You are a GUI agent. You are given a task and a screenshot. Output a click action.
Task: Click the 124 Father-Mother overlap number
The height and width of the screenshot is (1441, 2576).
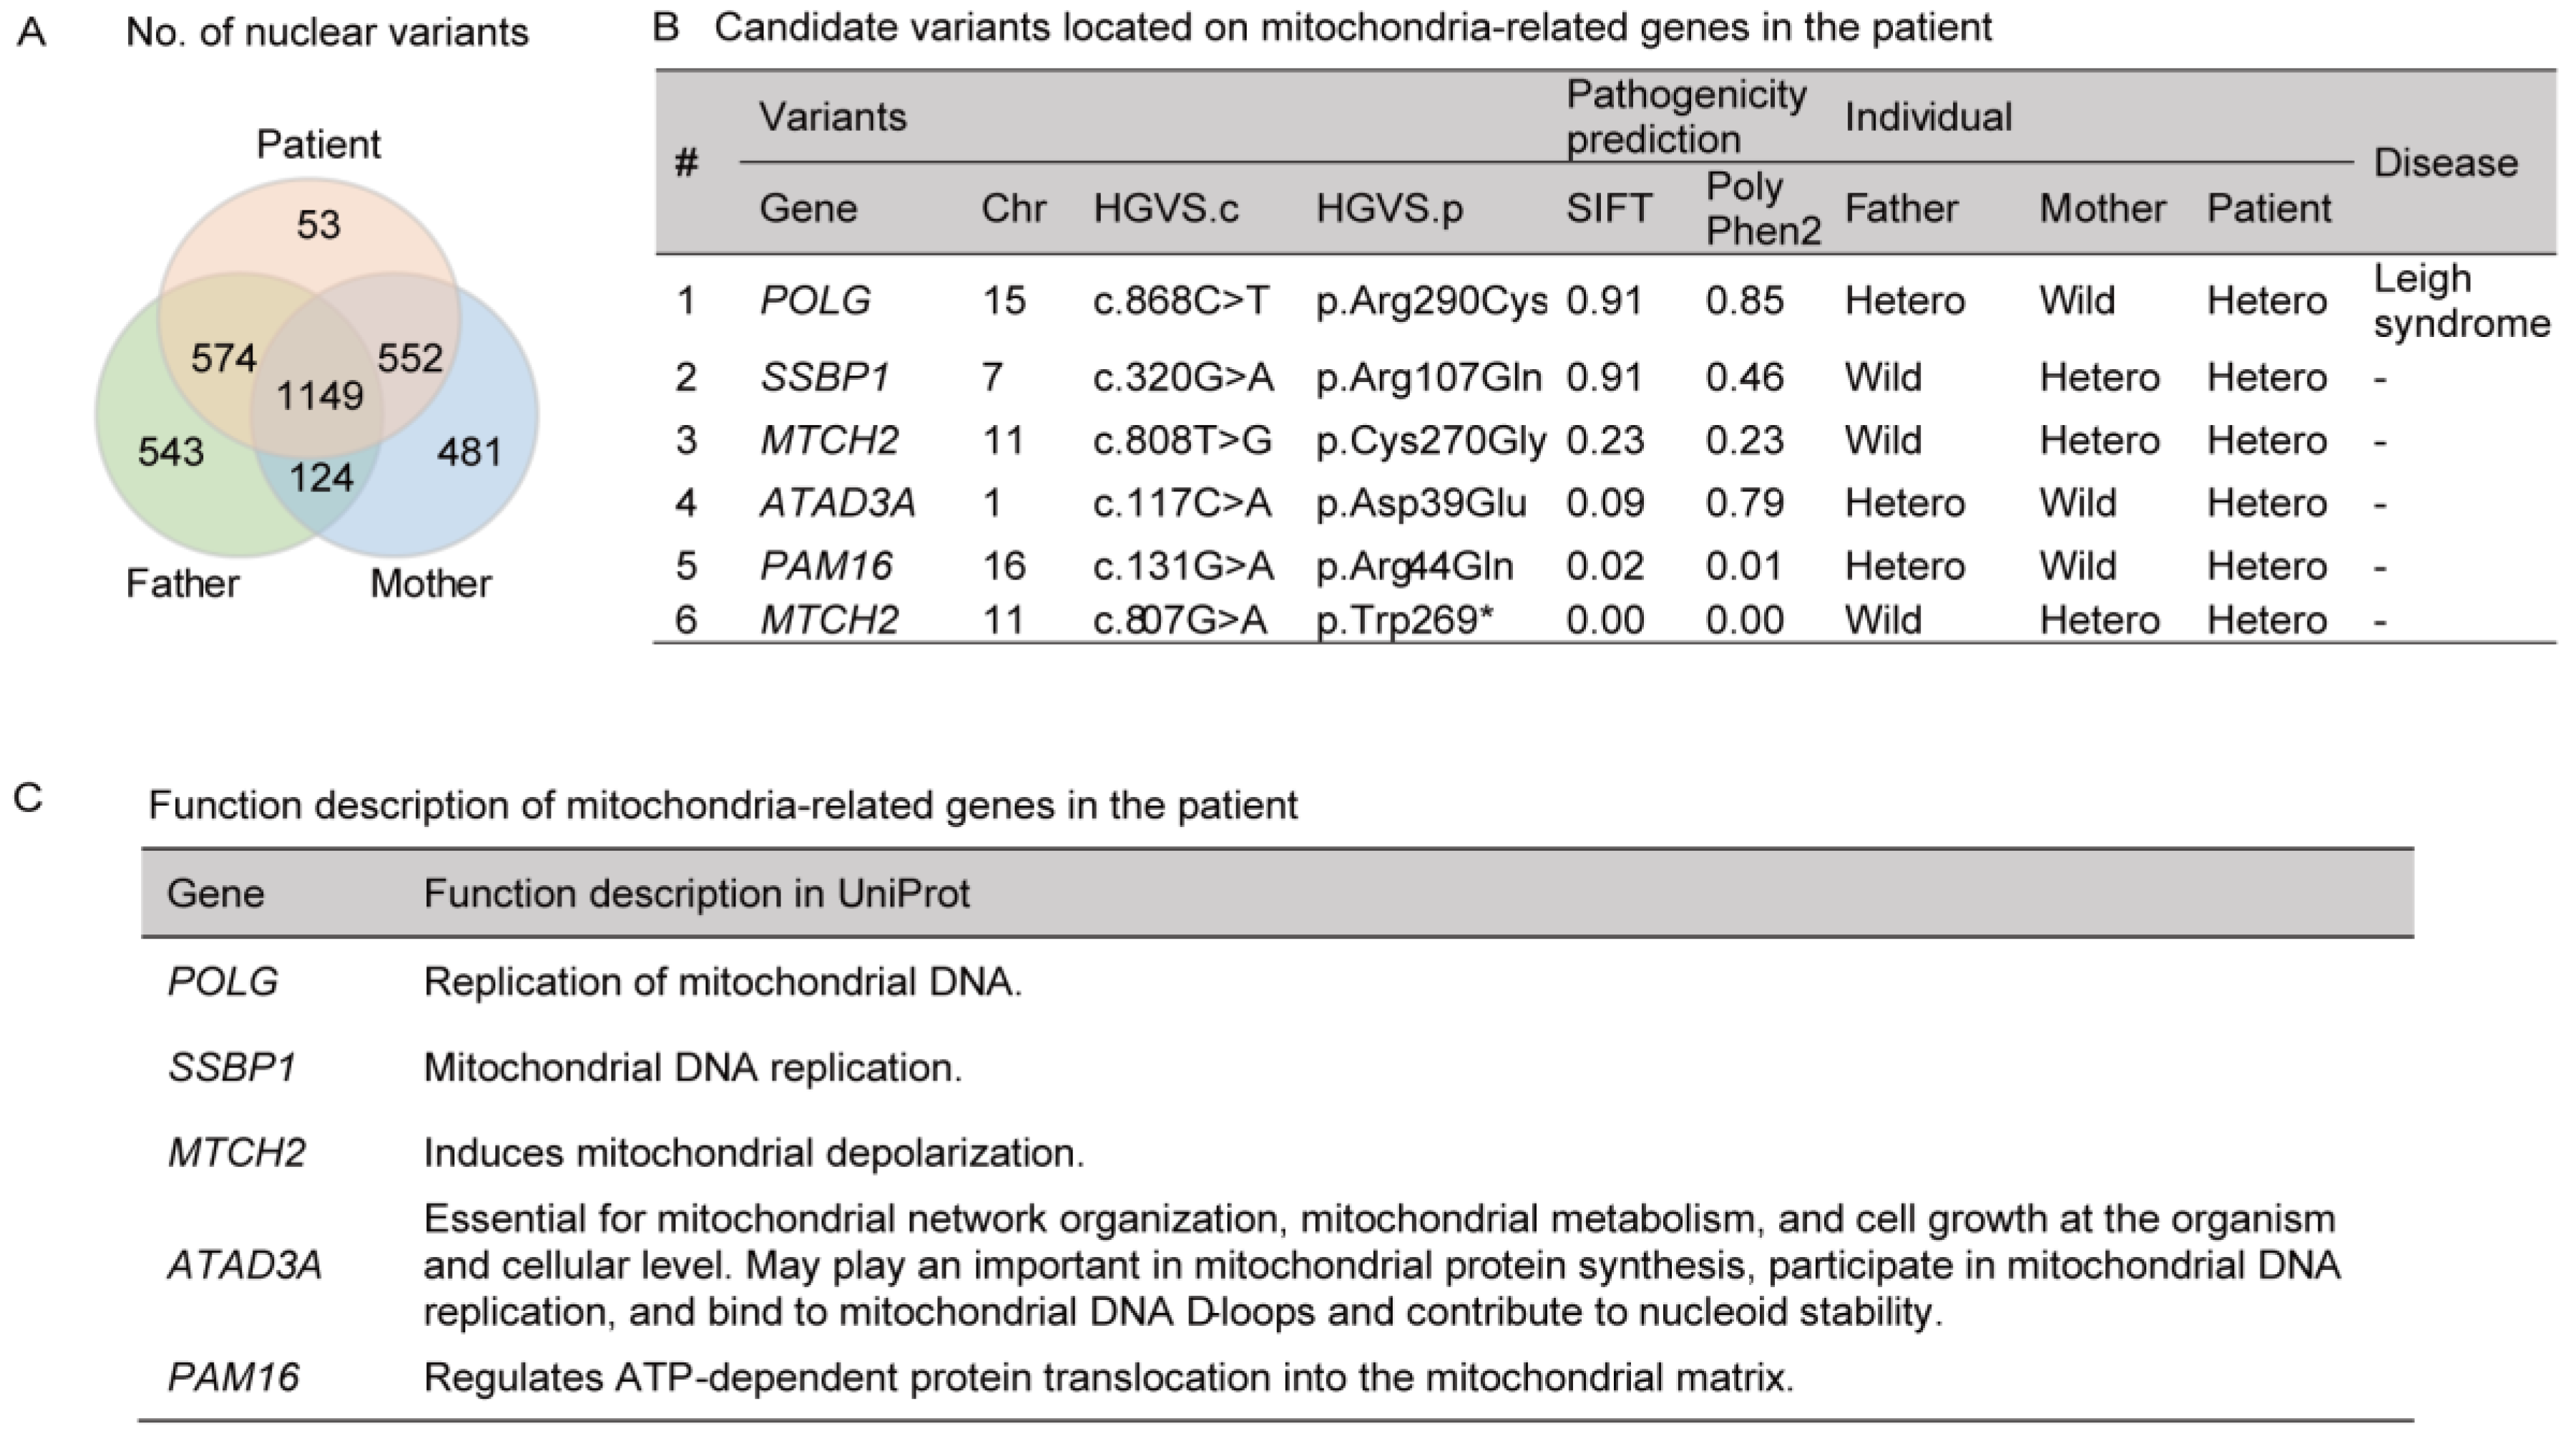pyautogui.click(x=321, y=478)
